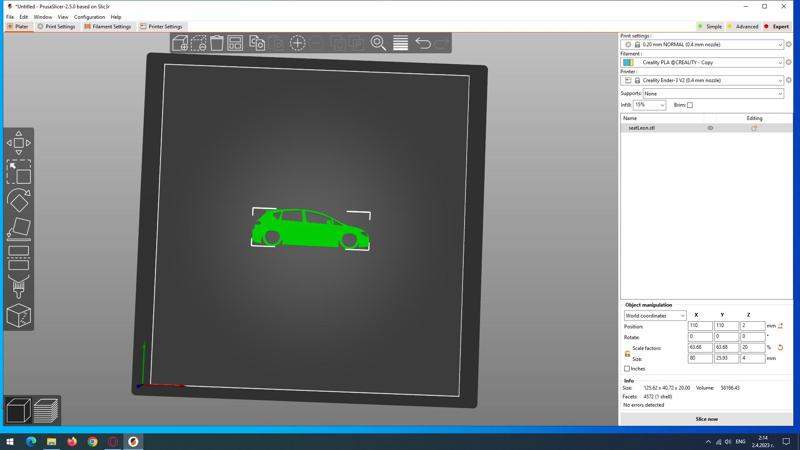Click the Undo arrow toolbar icon
Viewport: 800px width, 450px height.
coord(423,43)
